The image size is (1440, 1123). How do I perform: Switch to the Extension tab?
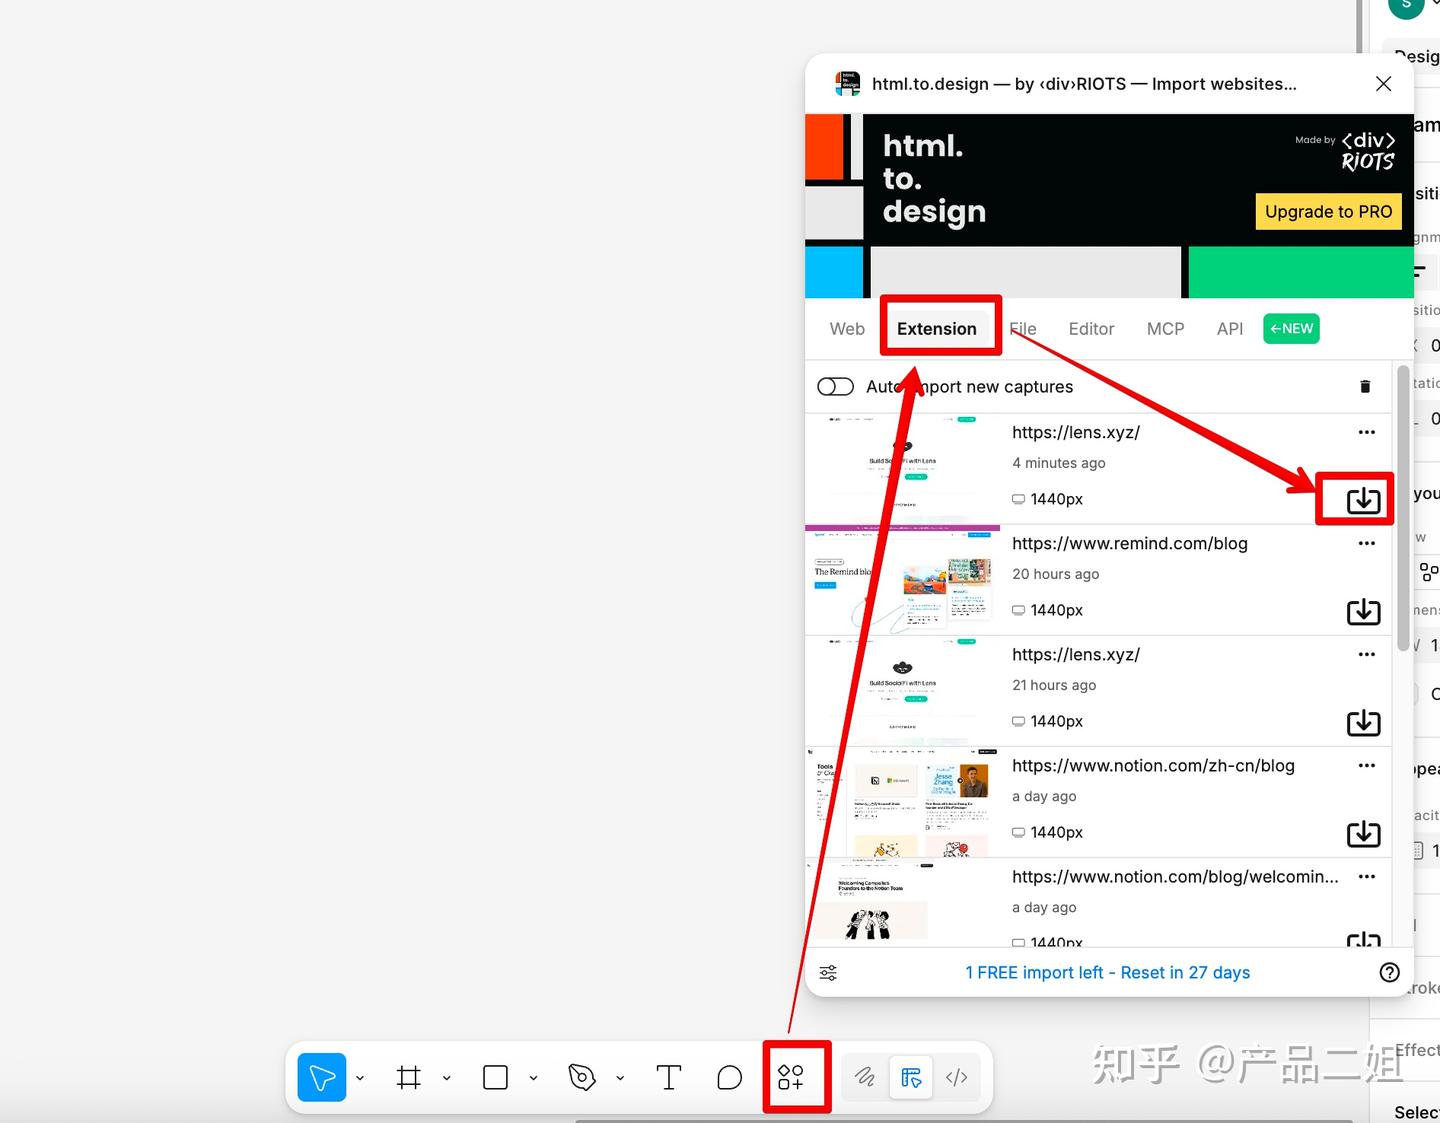[x=936, y=329]
